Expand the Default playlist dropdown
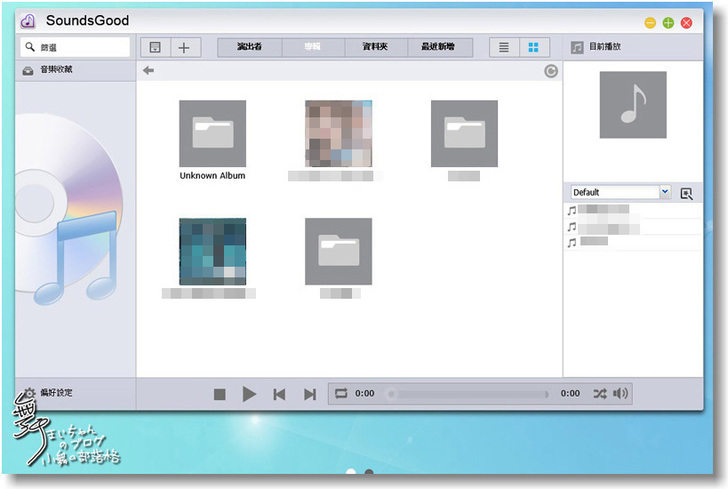 665,192
